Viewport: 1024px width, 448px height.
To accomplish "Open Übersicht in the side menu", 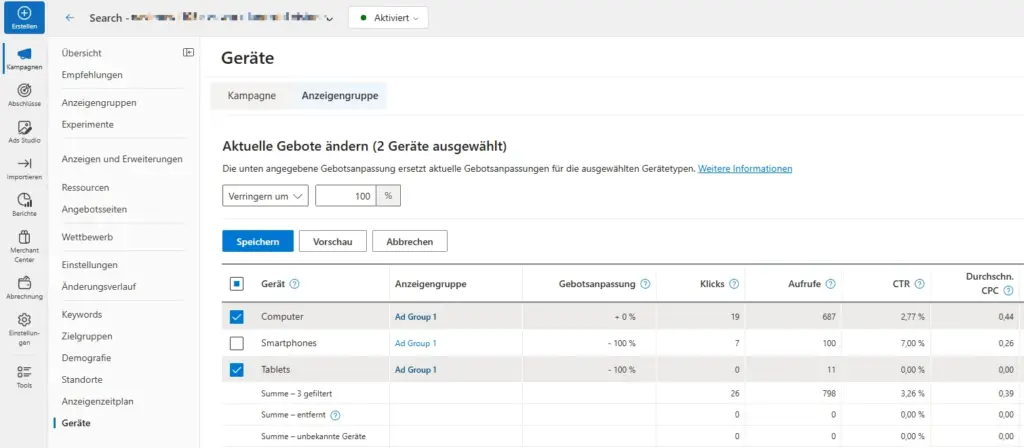I will (82, 53).
